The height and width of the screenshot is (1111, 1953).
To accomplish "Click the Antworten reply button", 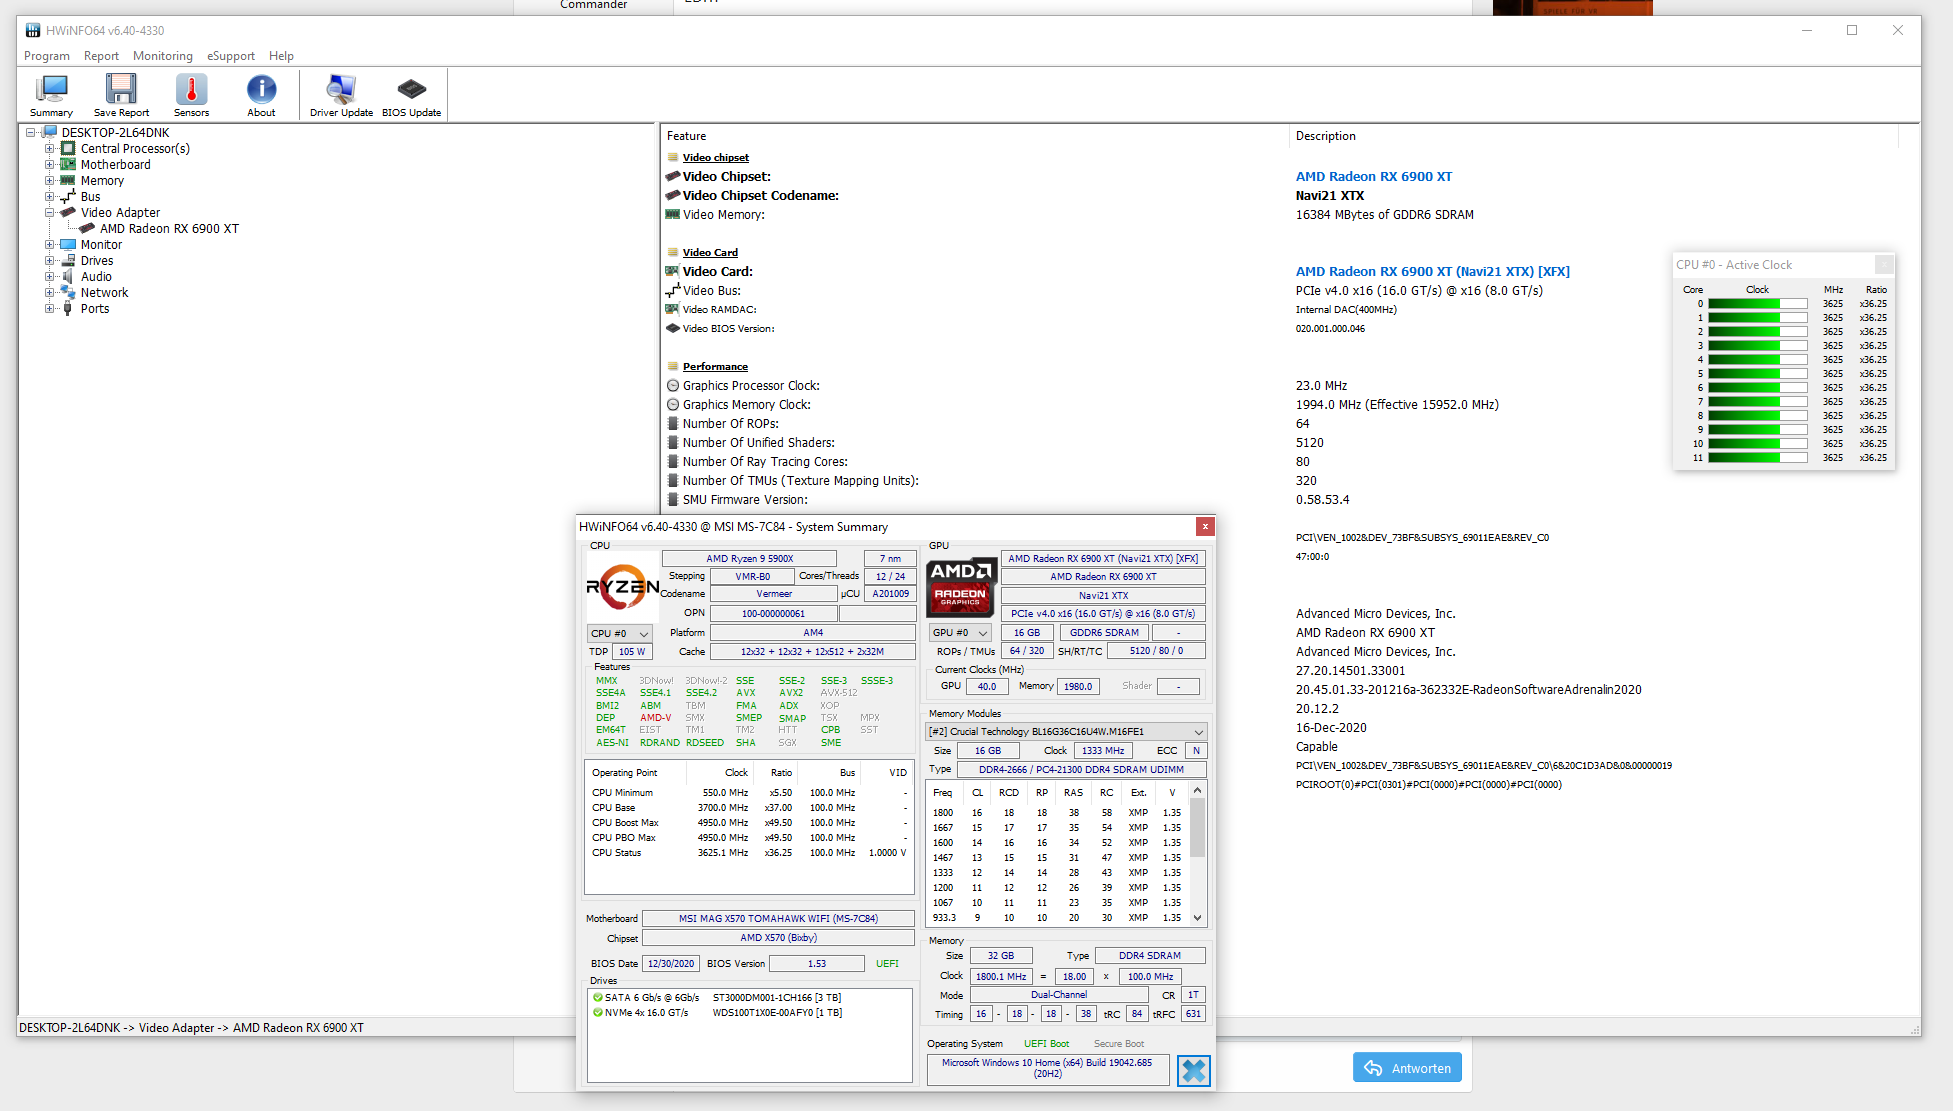I will pos(1407,1068).
